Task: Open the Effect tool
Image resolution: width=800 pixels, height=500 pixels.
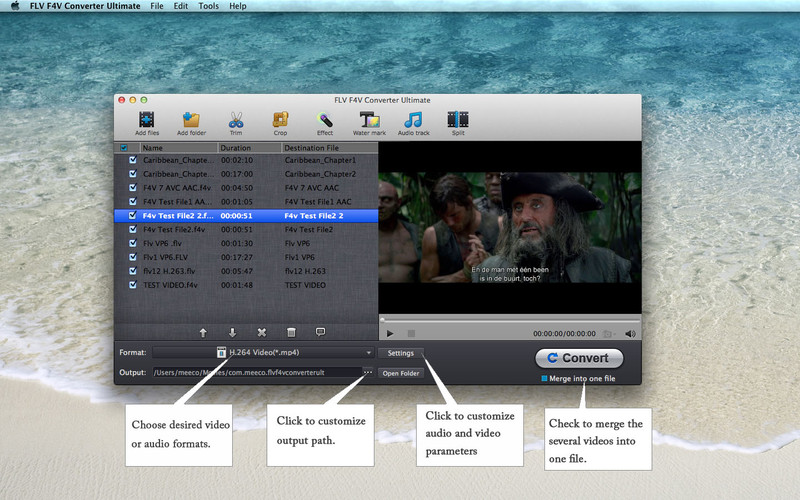Action: click(324, 123)
